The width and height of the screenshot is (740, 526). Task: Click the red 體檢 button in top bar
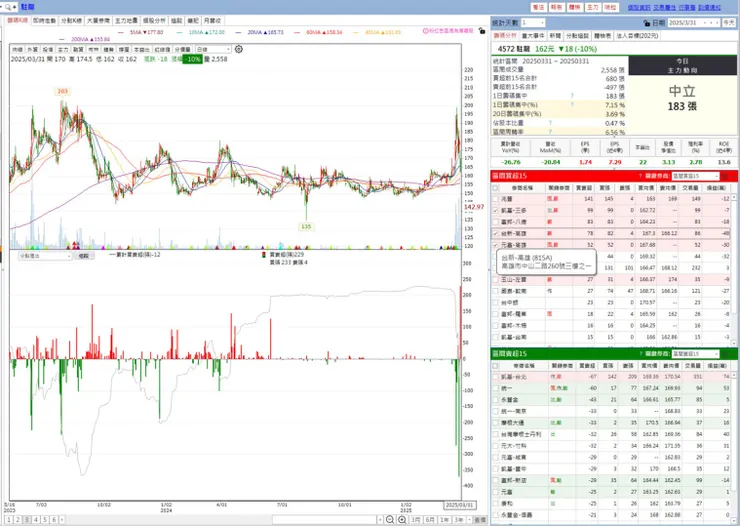pyautogui.click(x=574, y=7)
